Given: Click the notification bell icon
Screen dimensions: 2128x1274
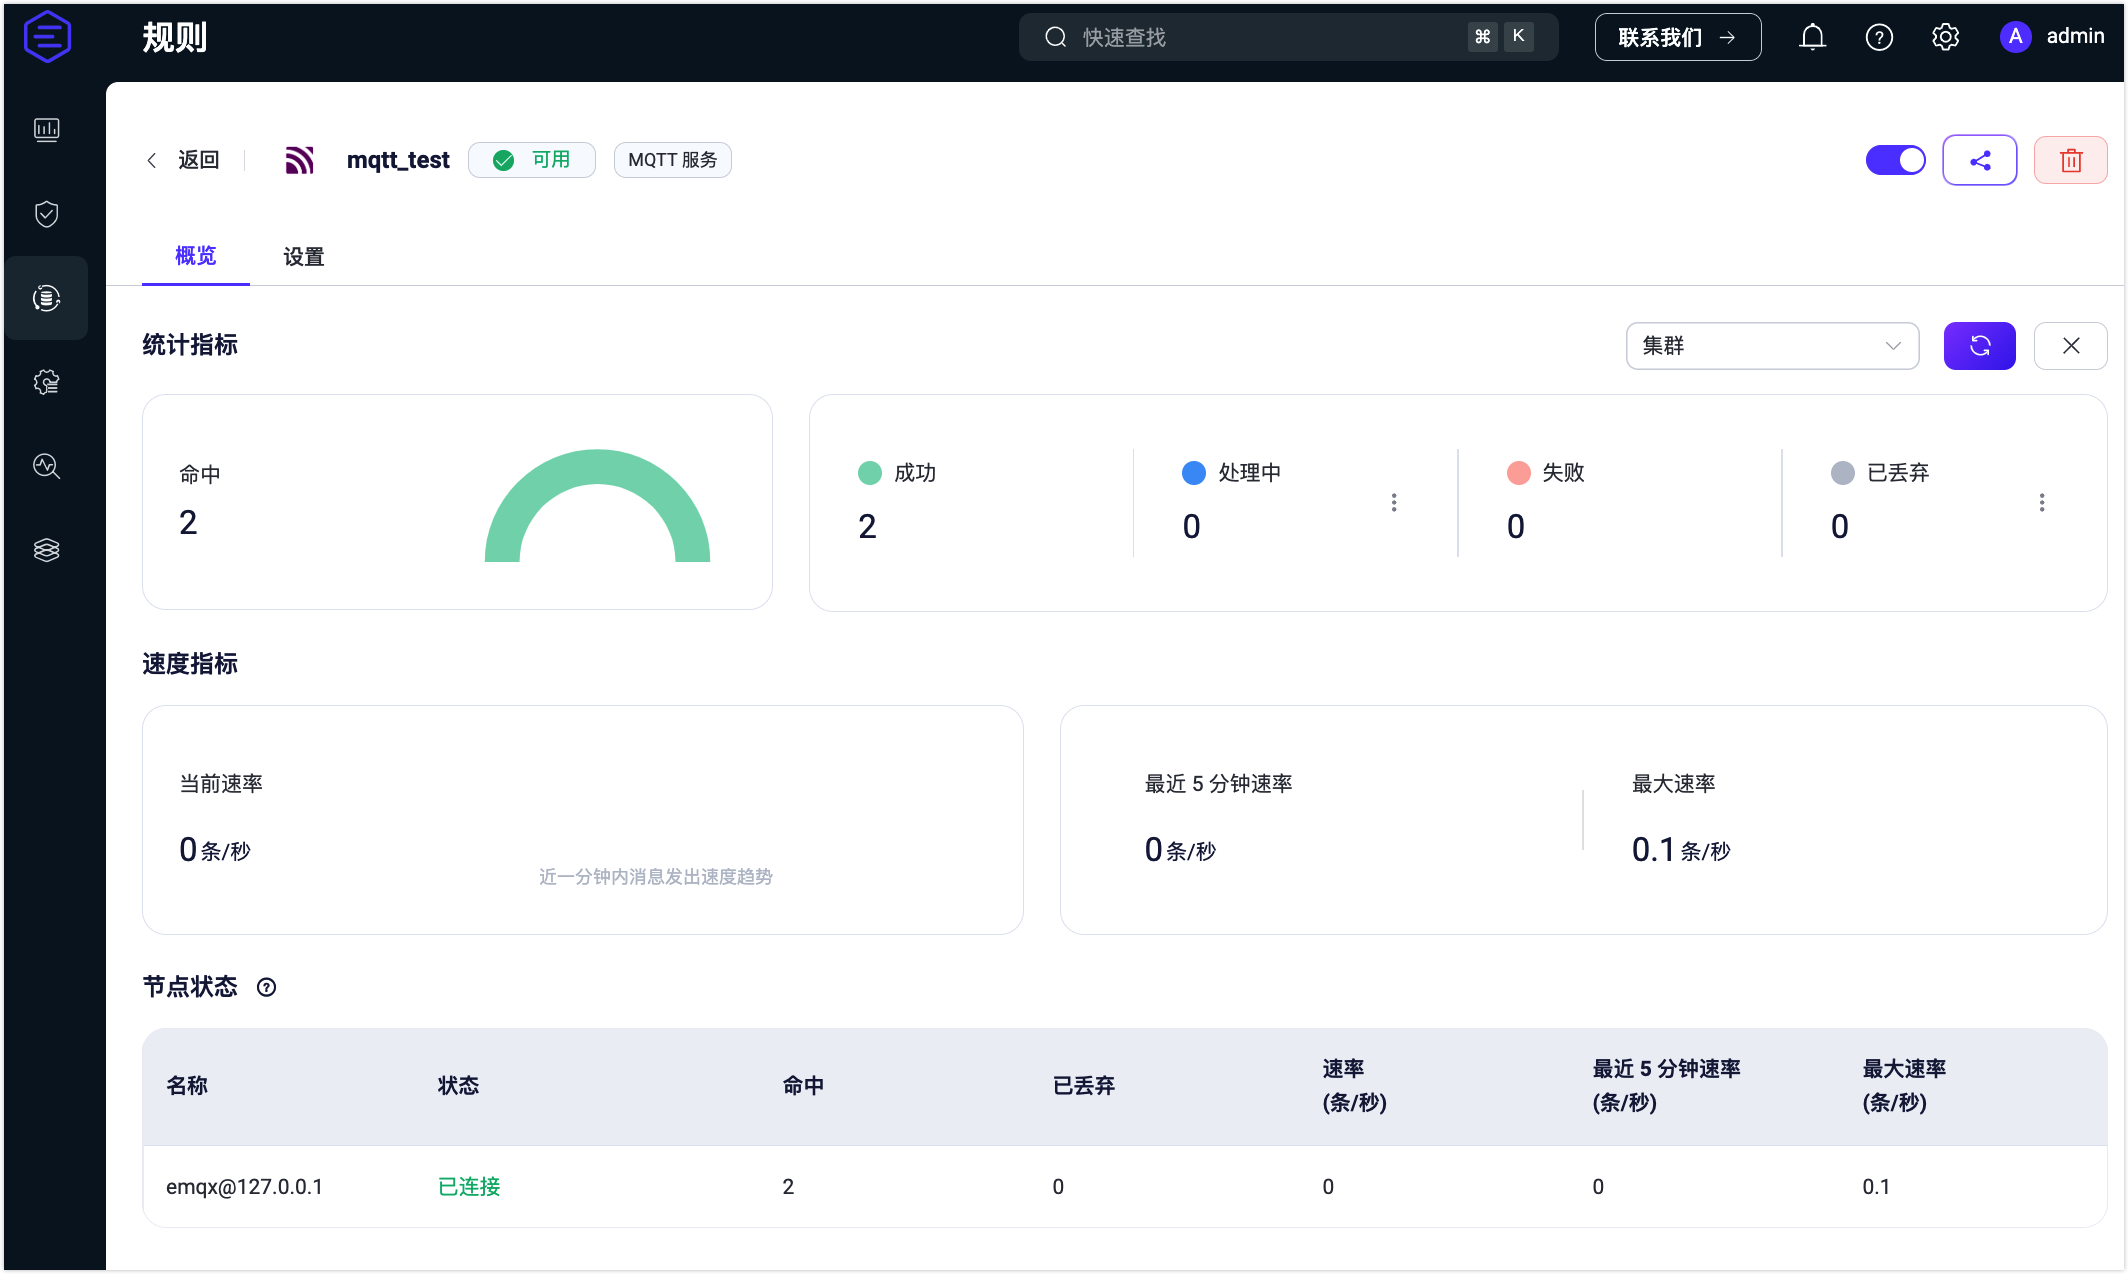Looking at the screenshot, I should point(1813,37).
